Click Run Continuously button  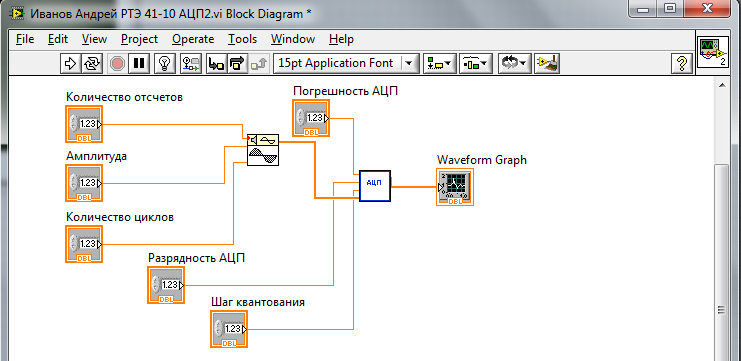point(92,63)
